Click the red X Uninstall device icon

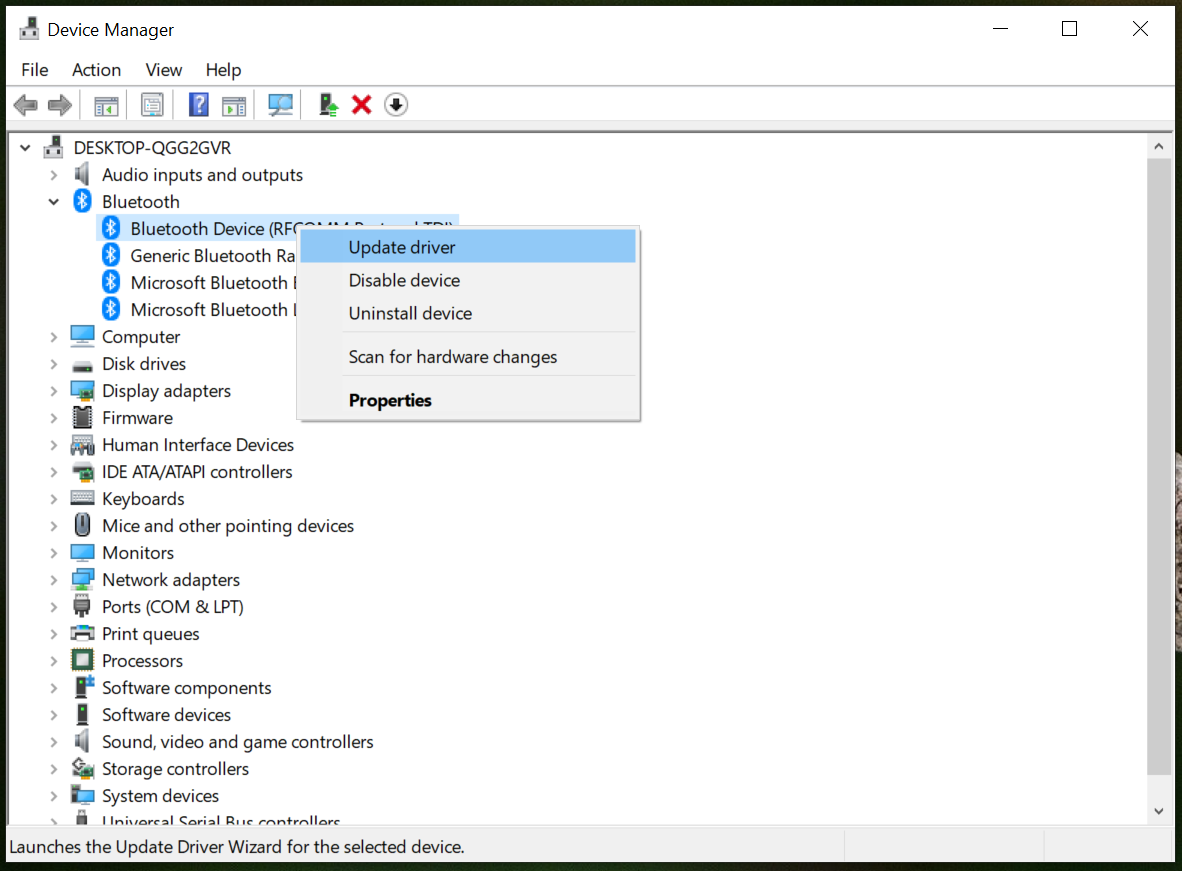click(362, 105)
